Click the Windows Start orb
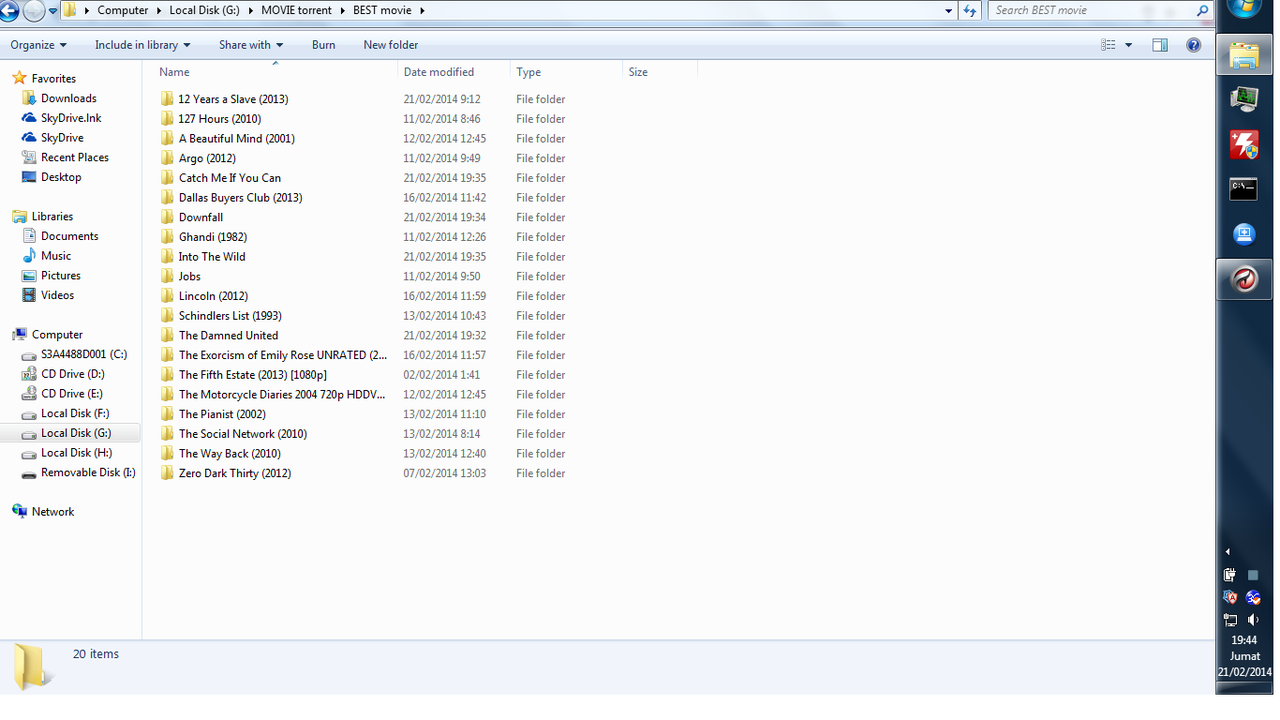Image resolution: width=1280 pixels, height=720 pixels. coord(1245,9)
